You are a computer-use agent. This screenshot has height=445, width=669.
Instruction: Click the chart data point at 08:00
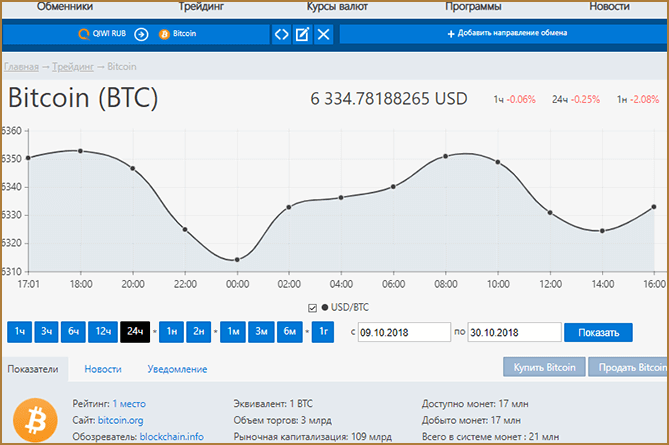(x=445, y=156)
